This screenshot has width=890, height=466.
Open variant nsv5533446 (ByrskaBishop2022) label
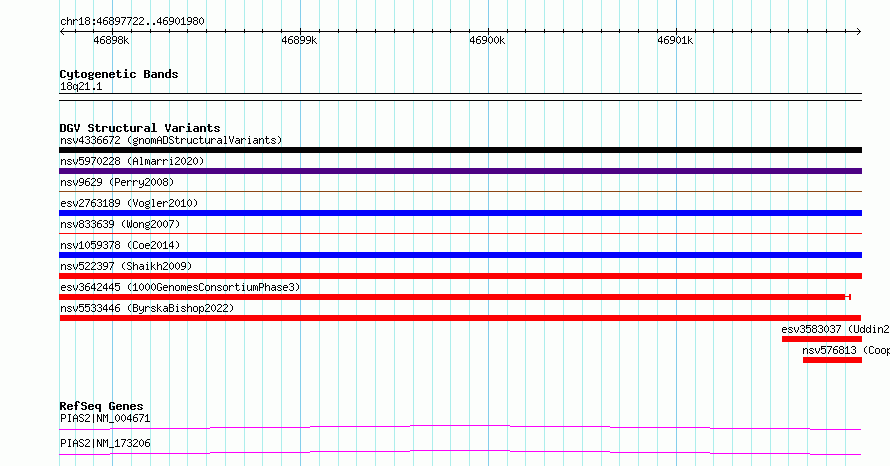coord(147,308)
